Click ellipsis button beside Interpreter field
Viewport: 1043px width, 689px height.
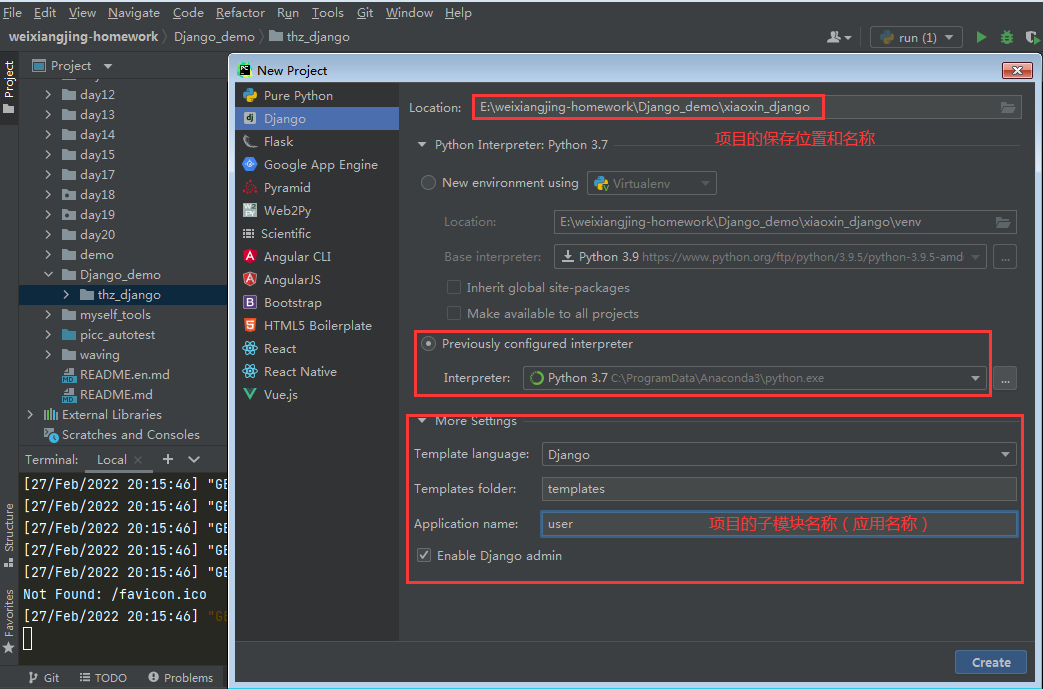click(x=1004, y=378)
